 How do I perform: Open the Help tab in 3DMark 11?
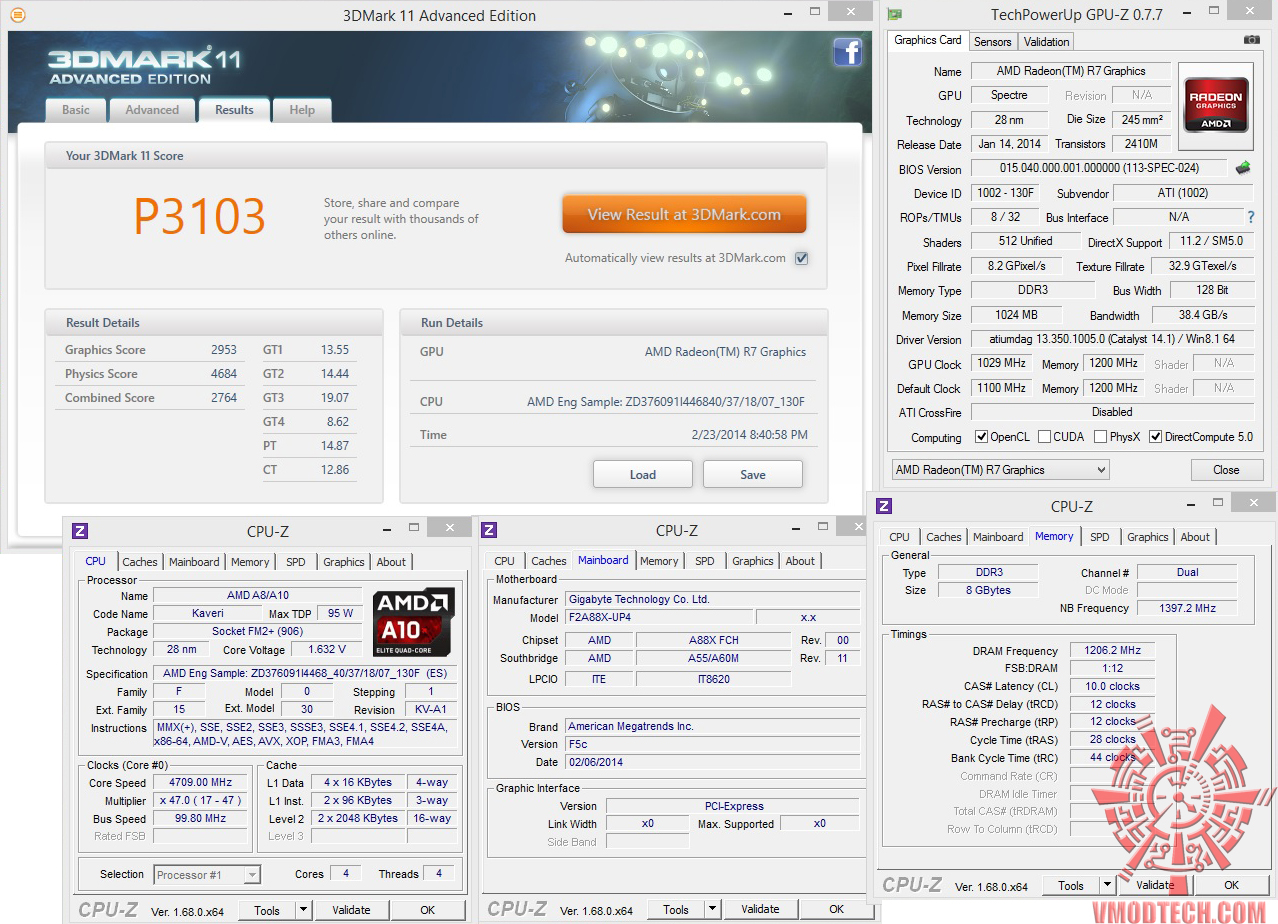[x=302, y=110]
